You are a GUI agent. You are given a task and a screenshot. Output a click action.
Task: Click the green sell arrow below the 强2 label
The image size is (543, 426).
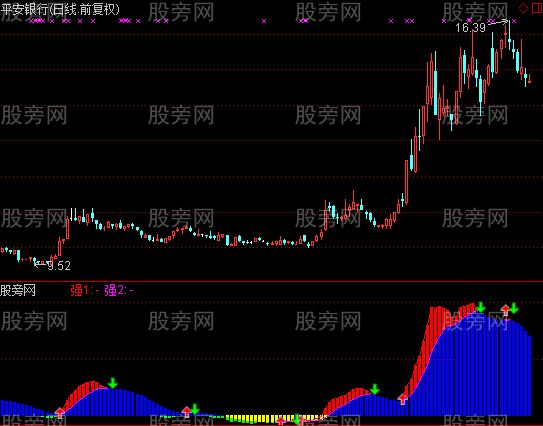pyautogui.click(x=113, y=383)
